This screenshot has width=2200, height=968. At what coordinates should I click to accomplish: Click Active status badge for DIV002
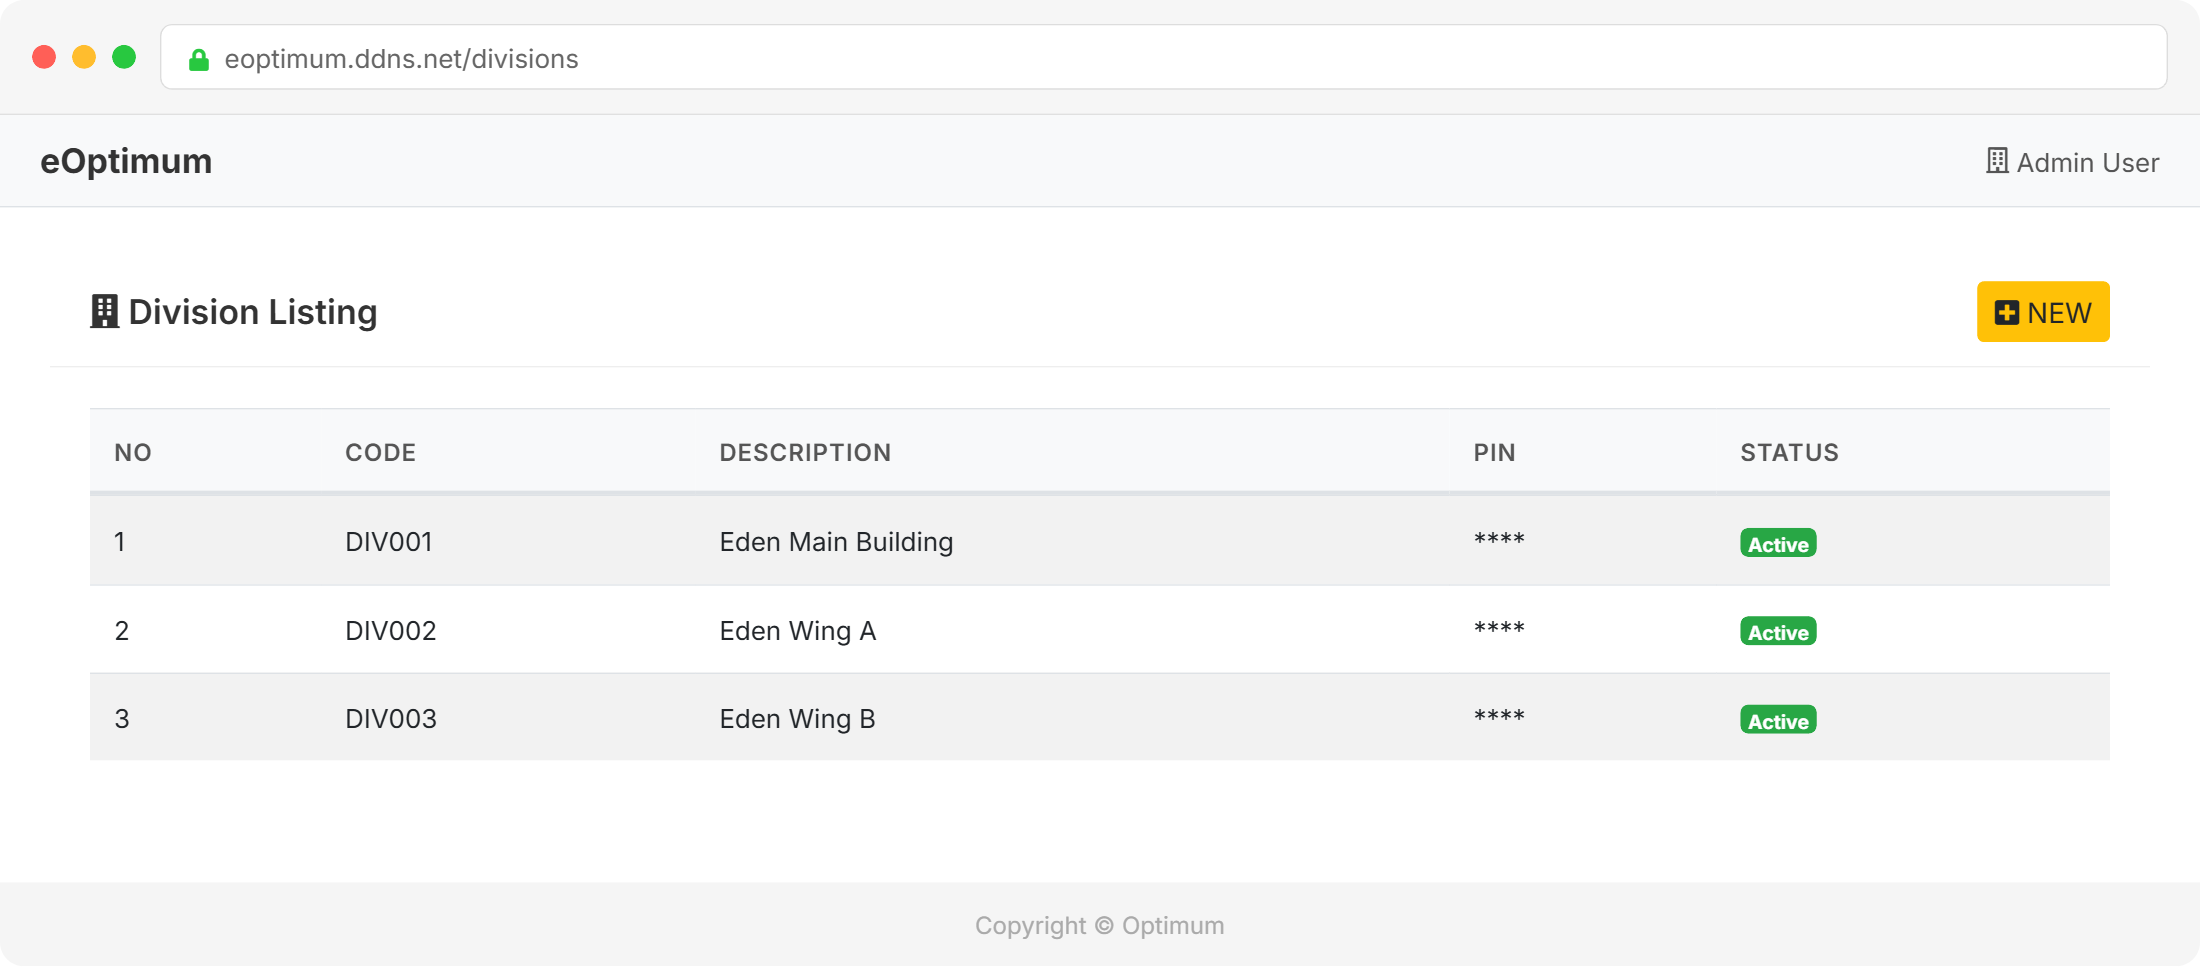point(1777,632)
